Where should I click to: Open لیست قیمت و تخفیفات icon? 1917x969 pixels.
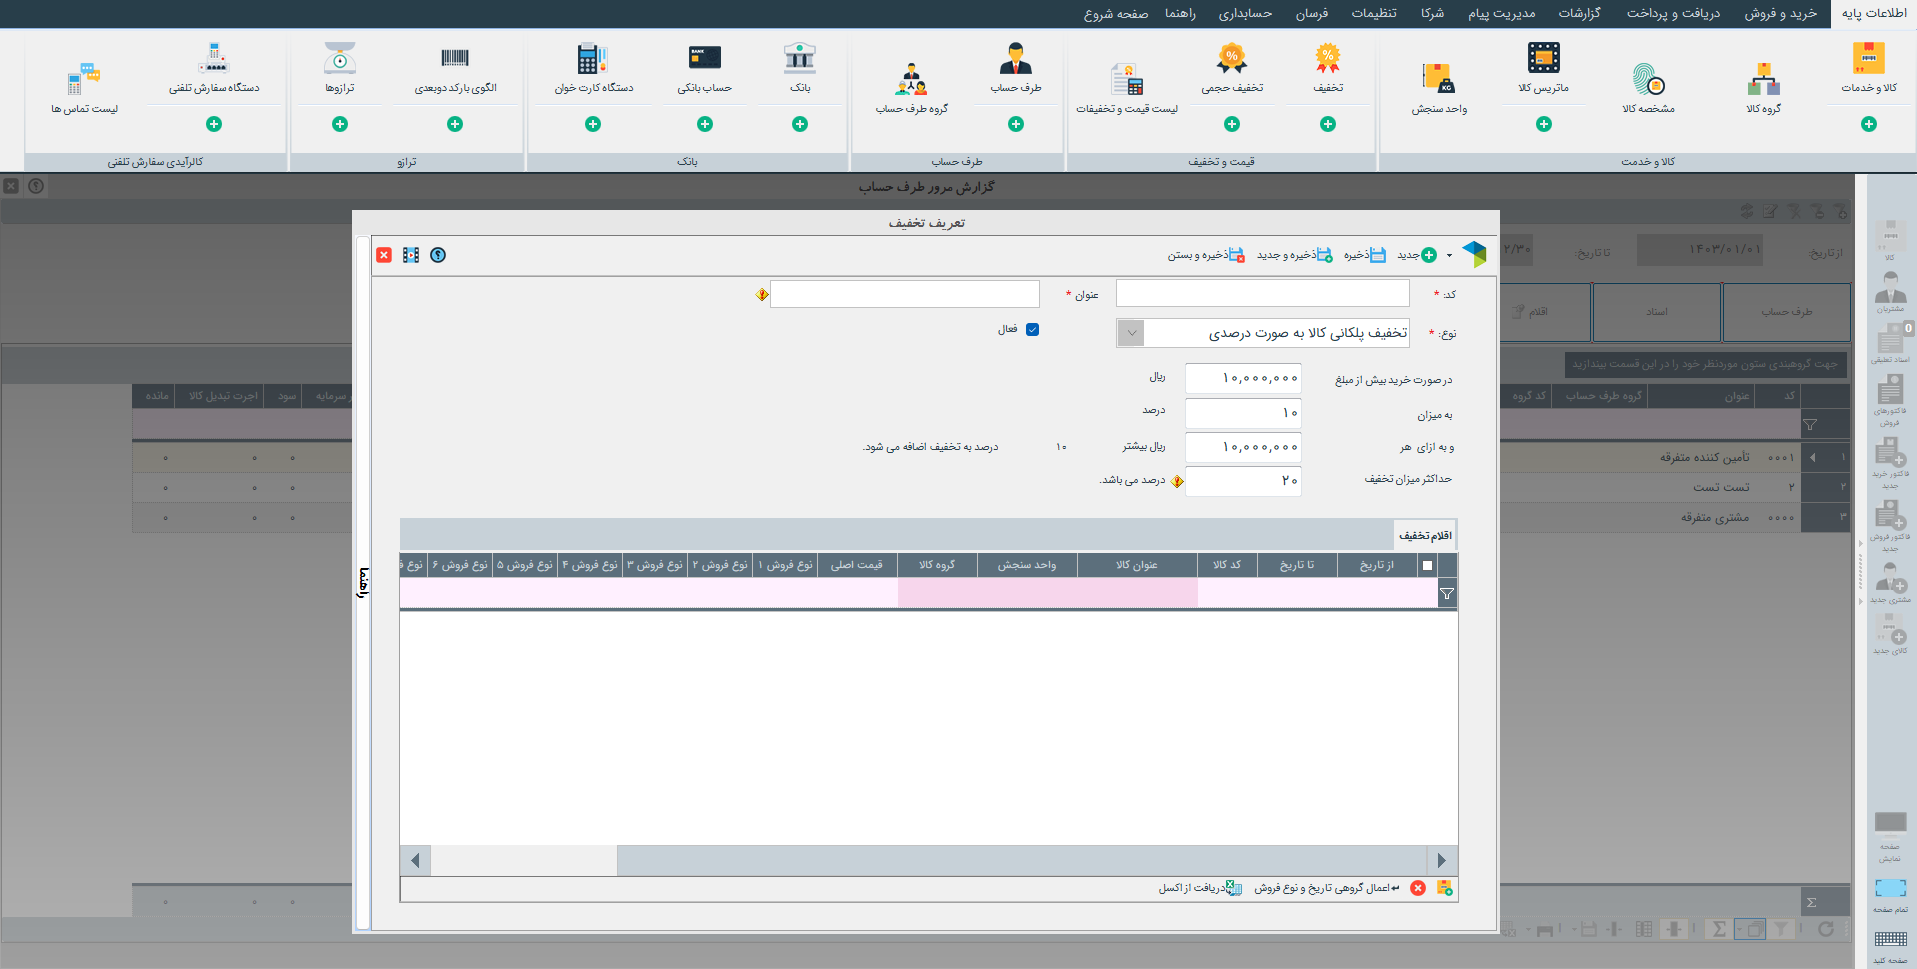(1127, 79)
